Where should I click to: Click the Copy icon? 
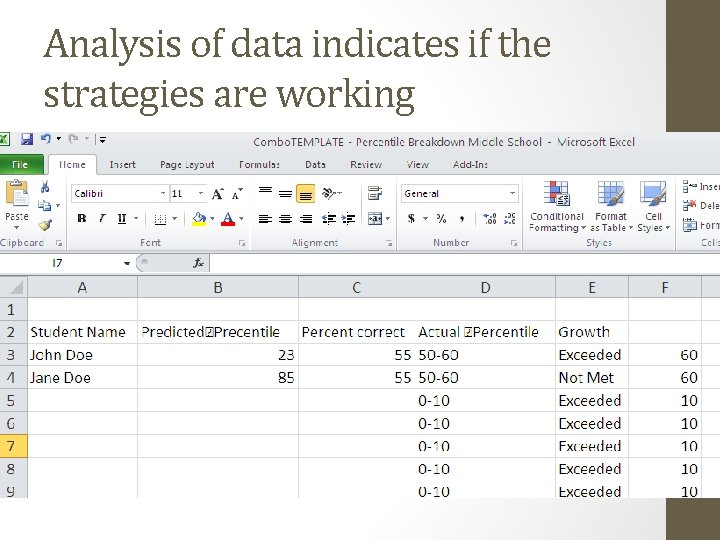pyautogui.click(x=45, y=205)
